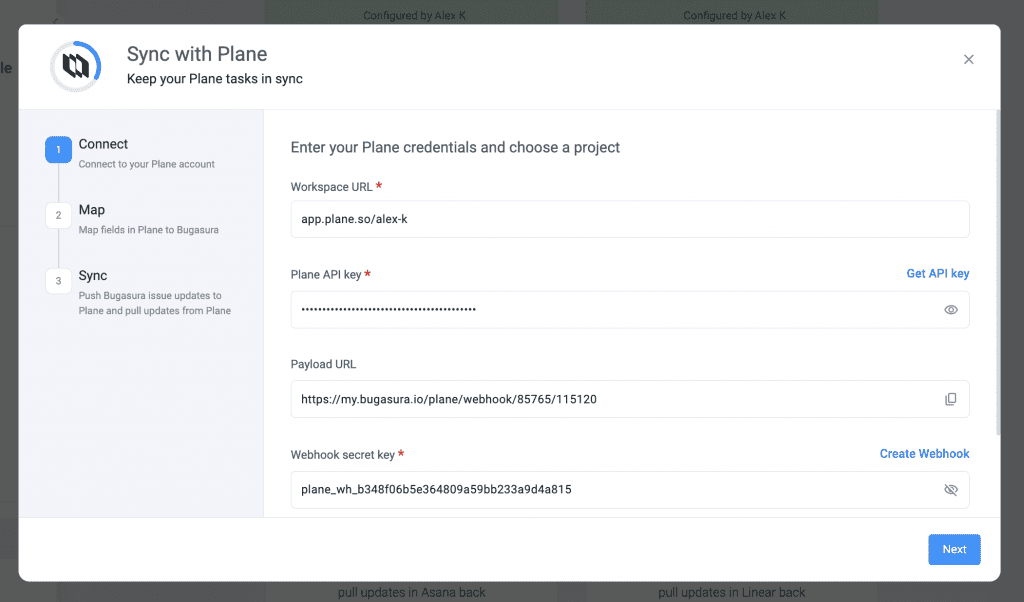
Task: Click 'pull updates in Linear back' background text
Action: point(731,592)
